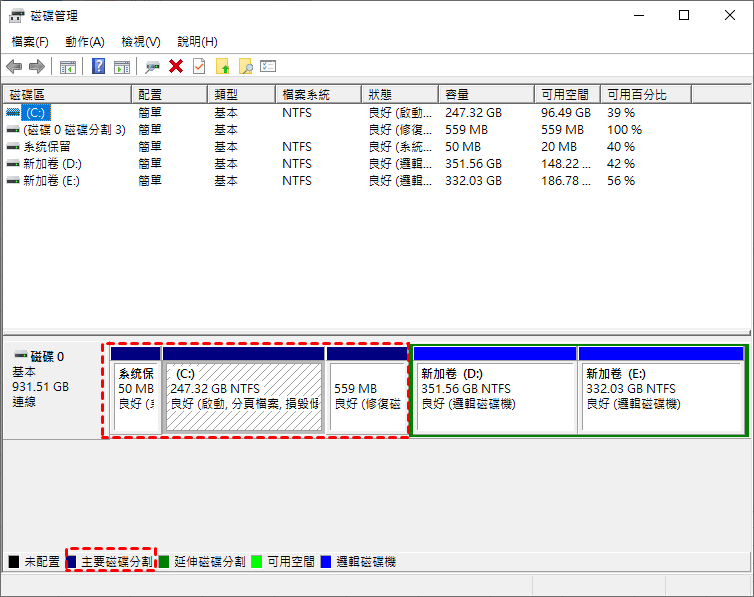This screenshot has height=597, width=754.
Task: Click the 新加卷 (E:) row drive icon
Action: pos(13,181)
